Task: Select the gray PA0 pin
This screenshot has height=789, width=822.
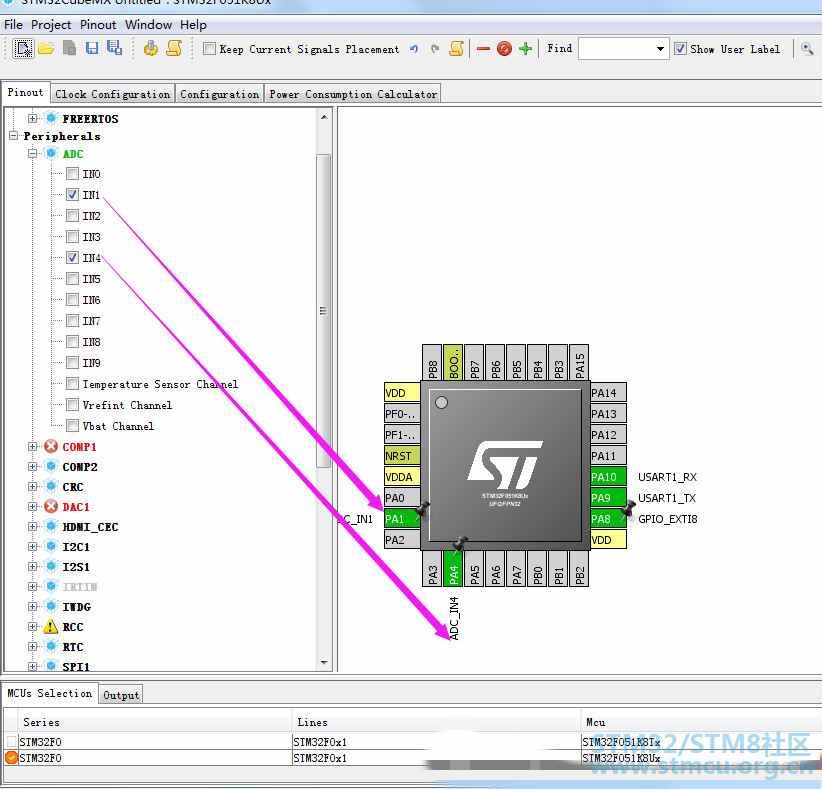Action: 402,498
